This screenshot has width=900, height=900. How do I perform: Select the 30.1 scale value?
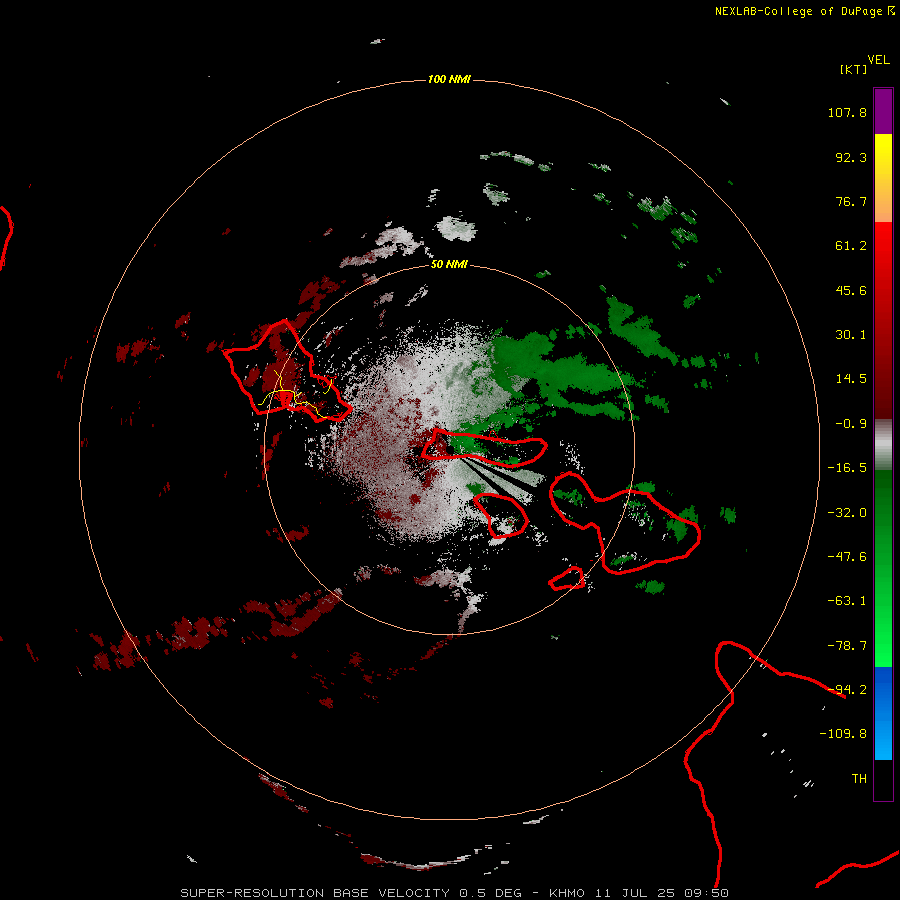851,335
